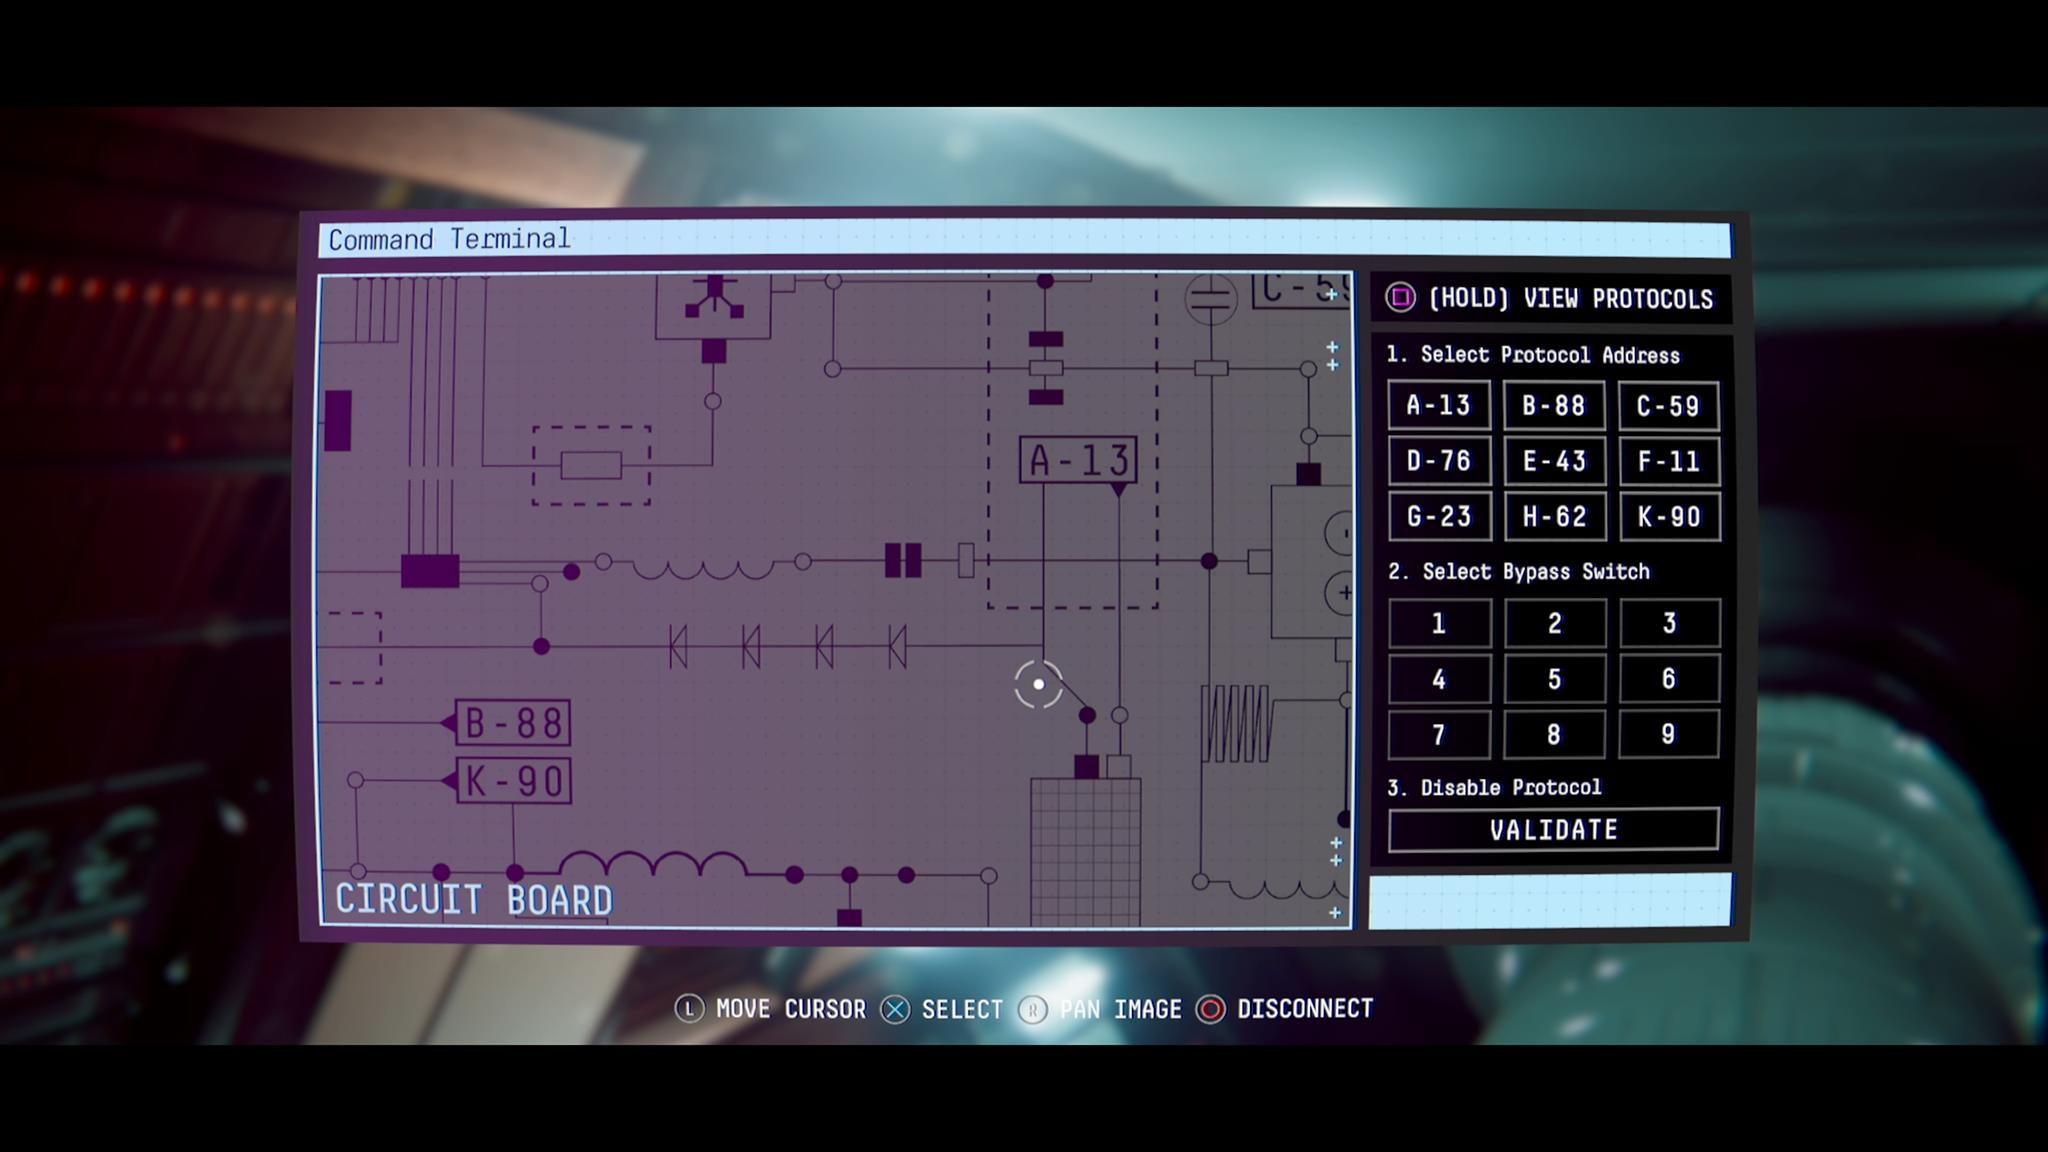Select bypass switch 9

click(1668, 734)
